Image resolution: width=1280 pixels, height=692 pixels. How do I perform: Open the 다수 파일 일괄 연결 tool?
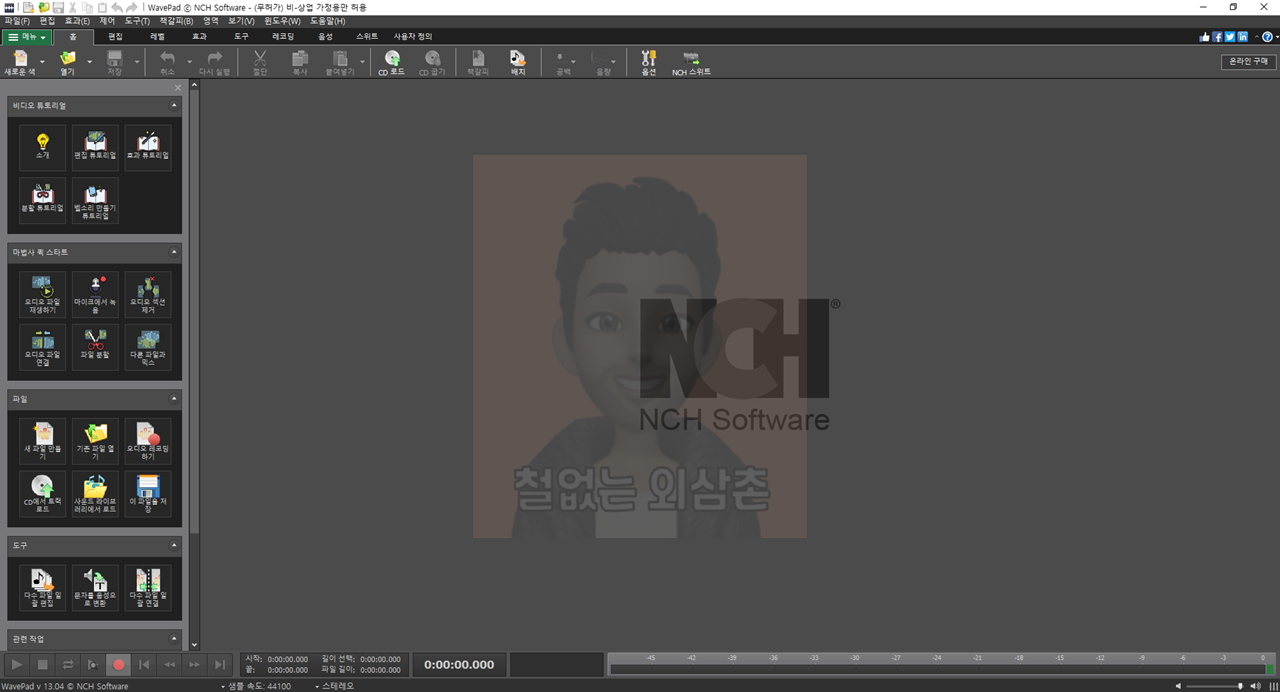tap(148, 588)
